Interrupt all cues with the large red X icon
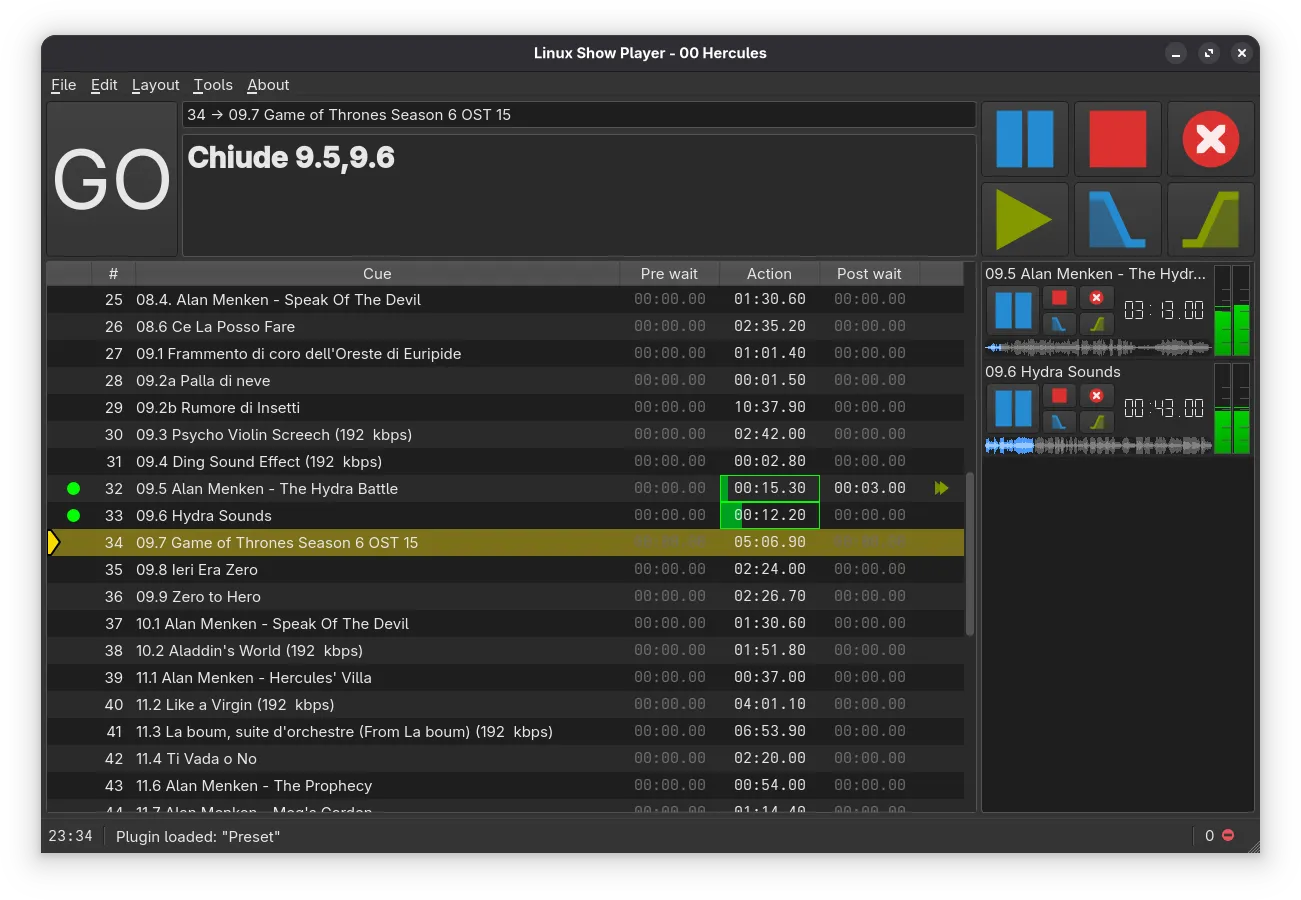 (1210, 139)
